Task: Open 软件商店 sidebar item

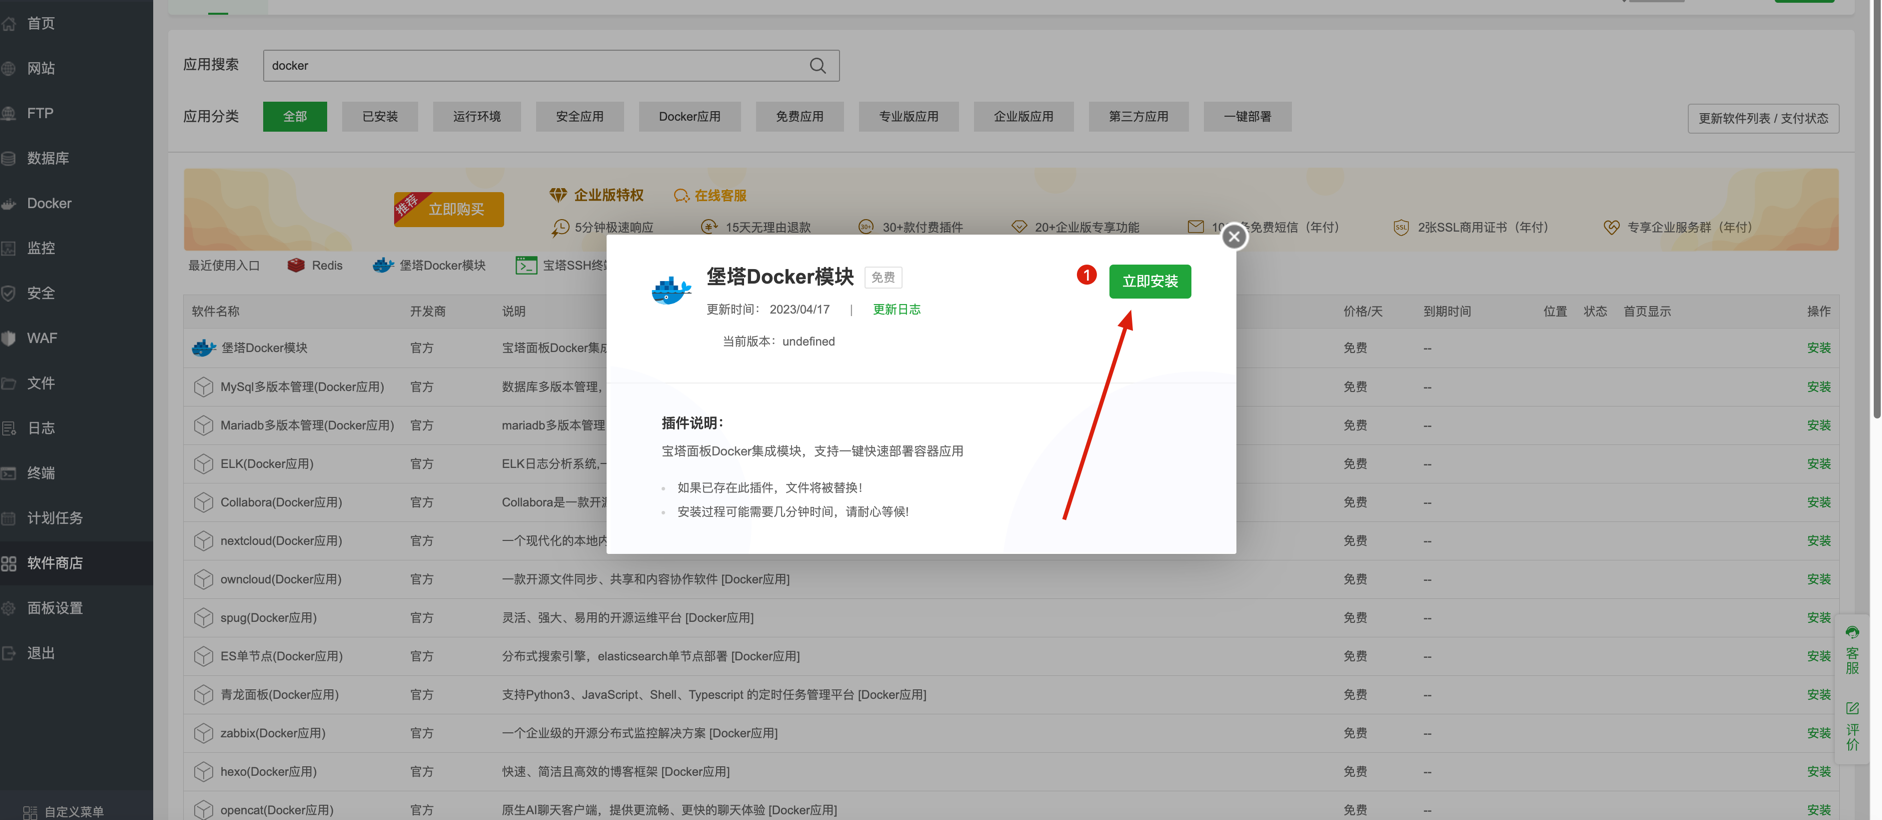Action: tap(76, 563)
